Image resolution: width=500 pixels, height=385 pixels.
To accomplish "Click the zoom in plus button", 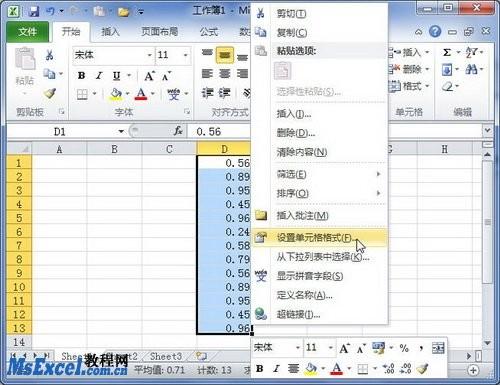I will click(x=473, y=370).
